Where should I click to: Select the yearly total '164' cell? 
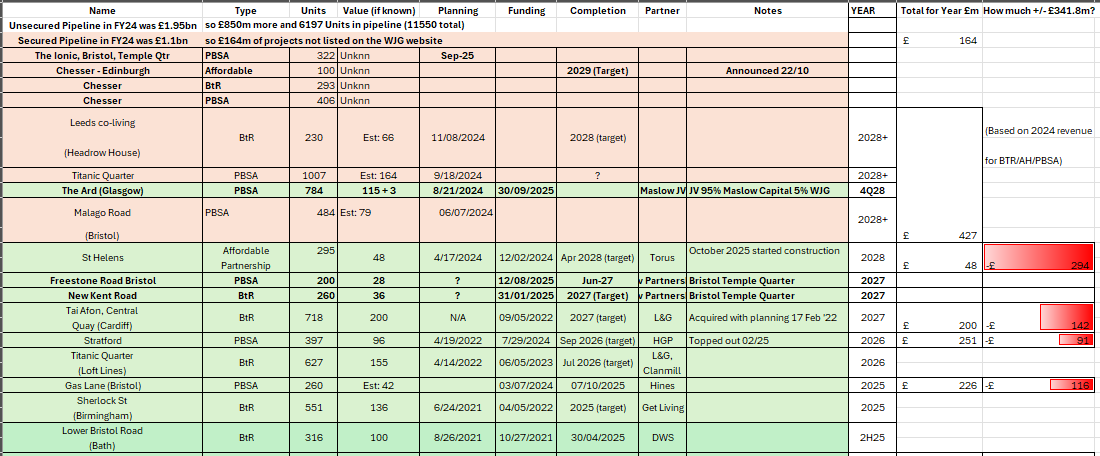tap(940, 41)
